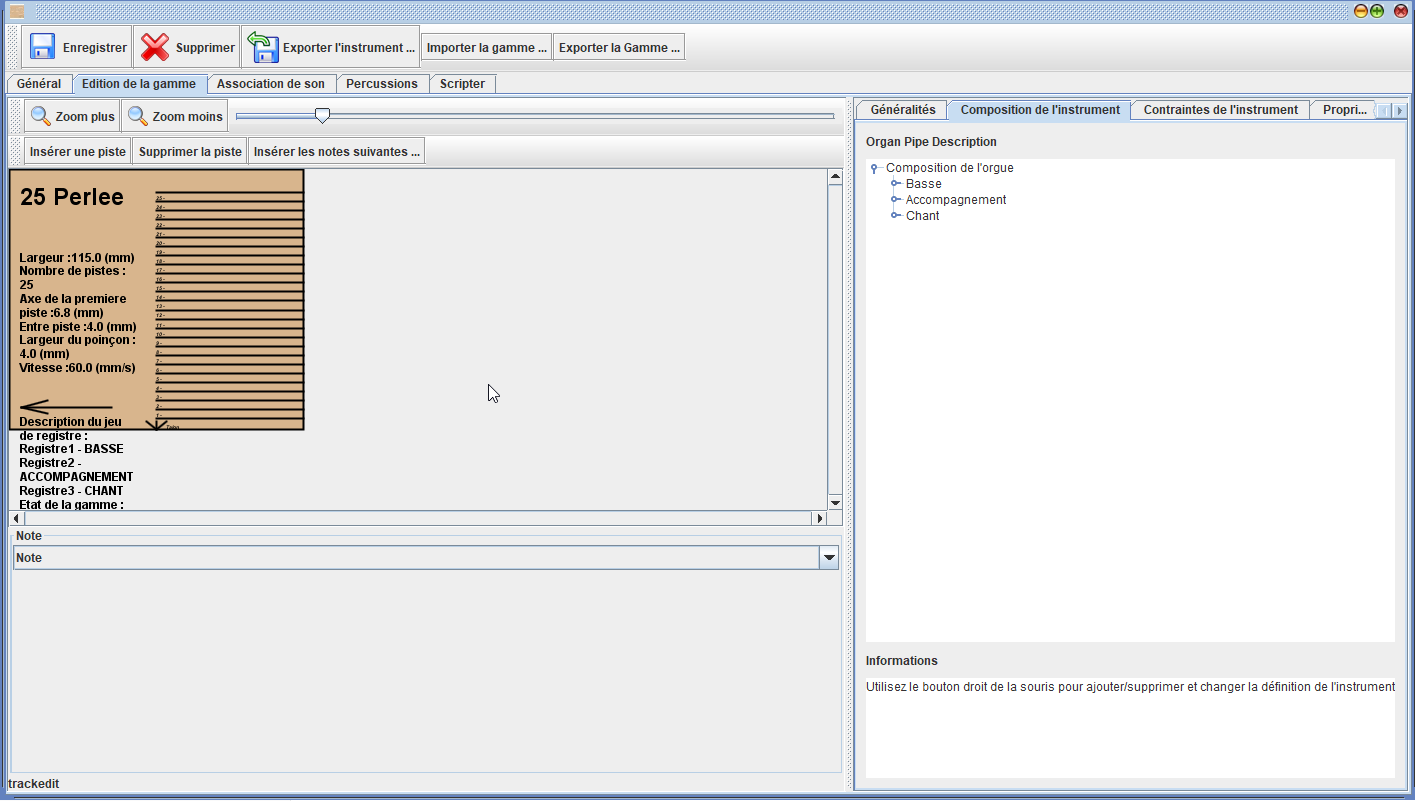Click the Exporter l'instrument arrow icon

point(263,47)
